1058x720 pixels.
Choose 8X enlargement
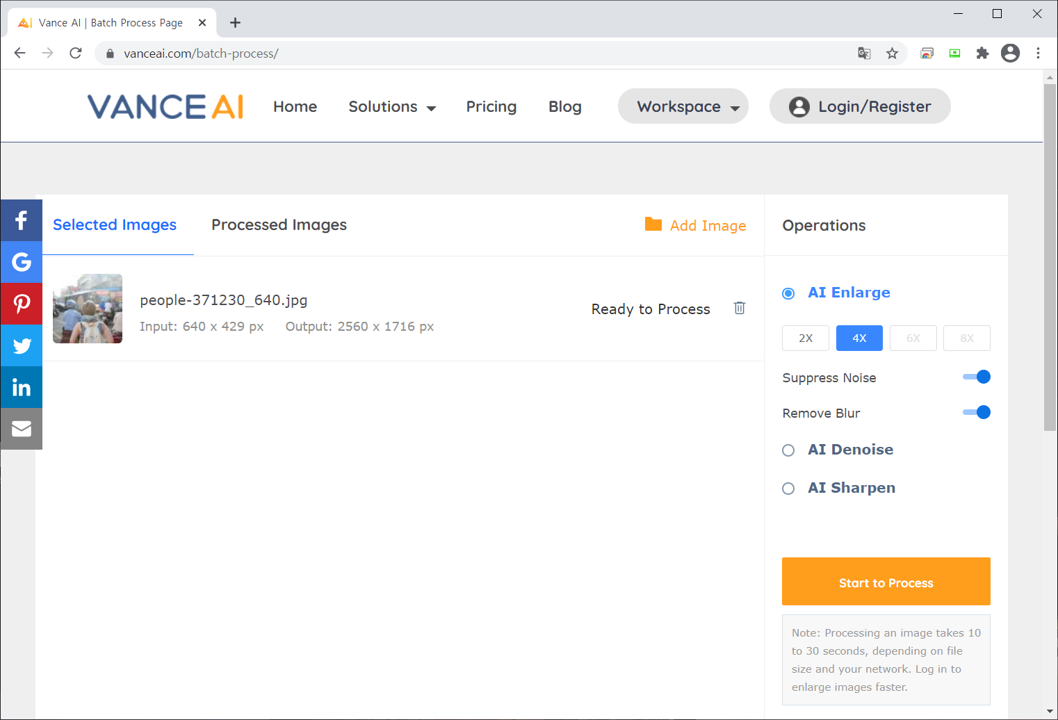point(967,338)
